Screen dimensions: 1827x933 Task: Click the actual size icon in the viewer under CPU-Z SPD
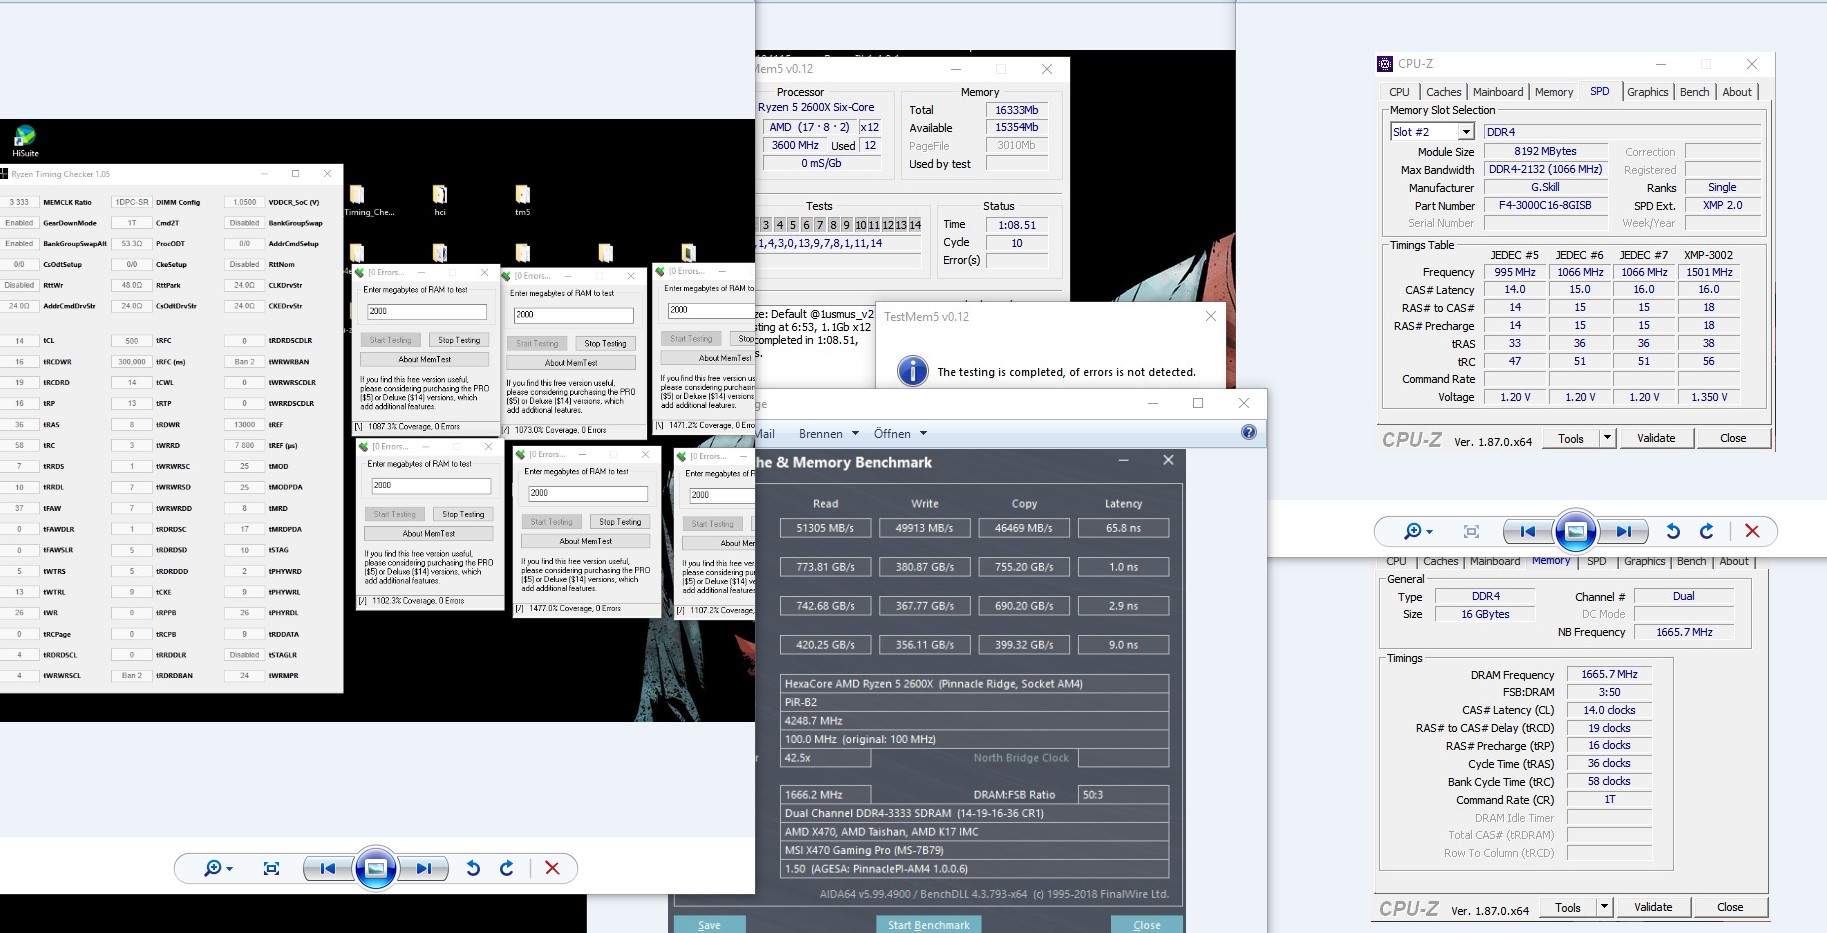(x=1471, y=531)
